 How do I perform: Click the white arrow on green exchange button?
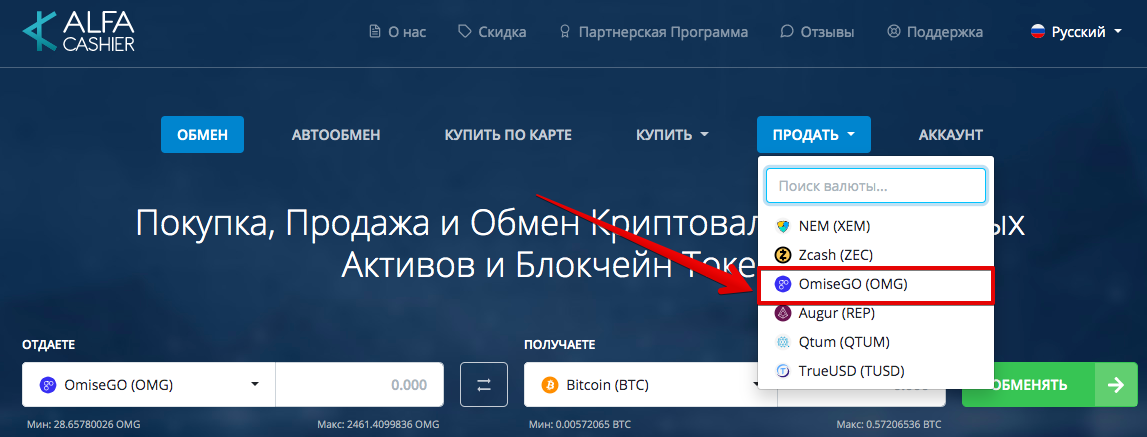tap(1116, 385)
